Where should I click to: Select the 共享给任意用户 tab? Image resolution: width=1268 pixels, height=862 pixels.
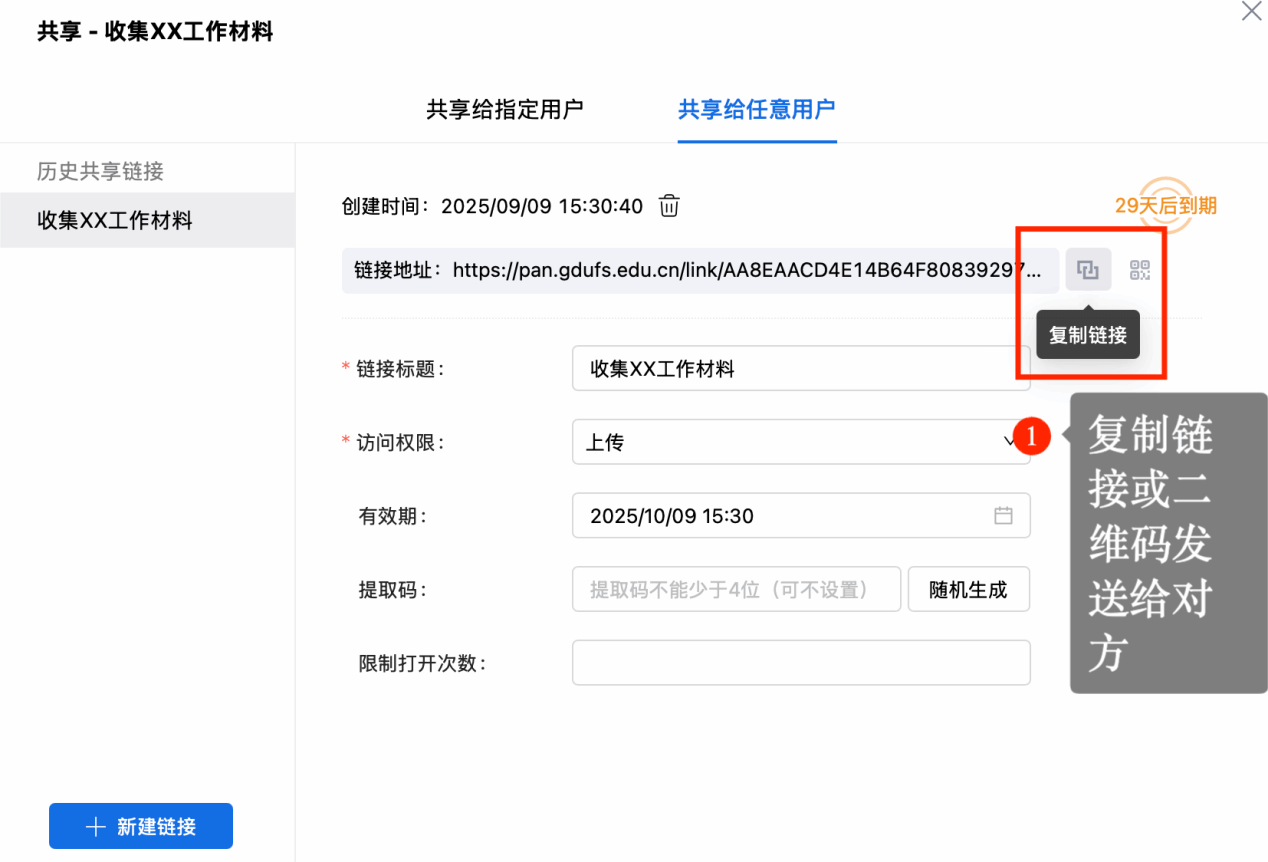click(756, 109)
